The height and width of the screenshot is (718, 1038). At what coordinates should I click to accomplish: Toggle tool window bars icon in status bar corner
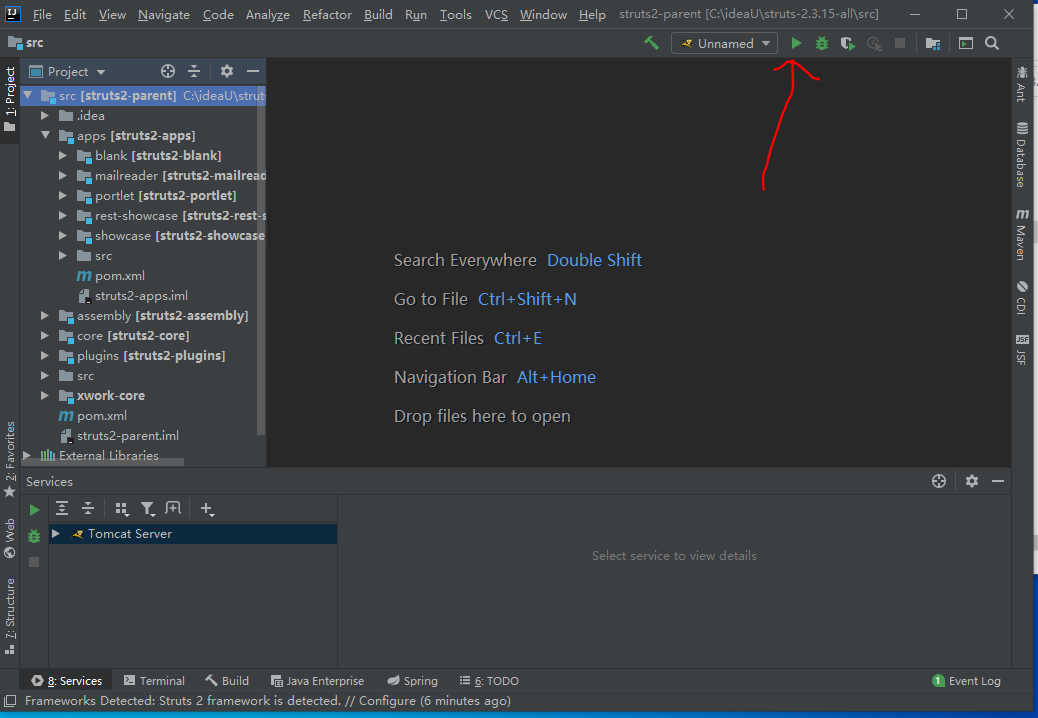pos(9,701)
